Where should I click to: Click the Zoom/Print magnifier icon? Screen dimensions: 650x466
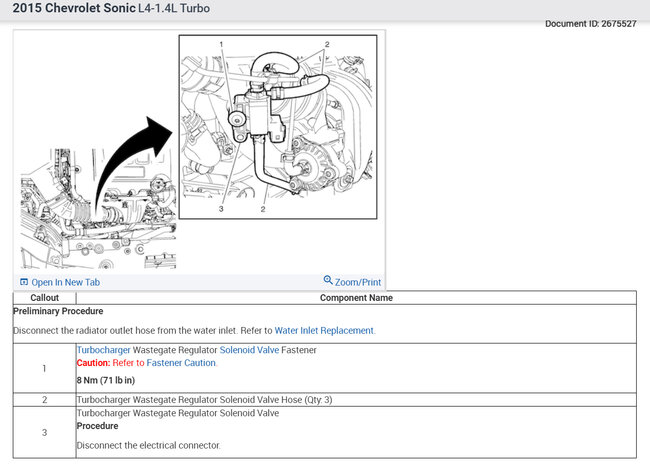coord(328,280)
